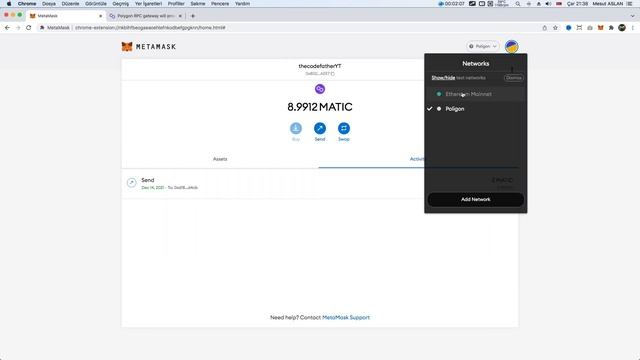
Task: Click the Swap icon button
Action: point(344,128)
